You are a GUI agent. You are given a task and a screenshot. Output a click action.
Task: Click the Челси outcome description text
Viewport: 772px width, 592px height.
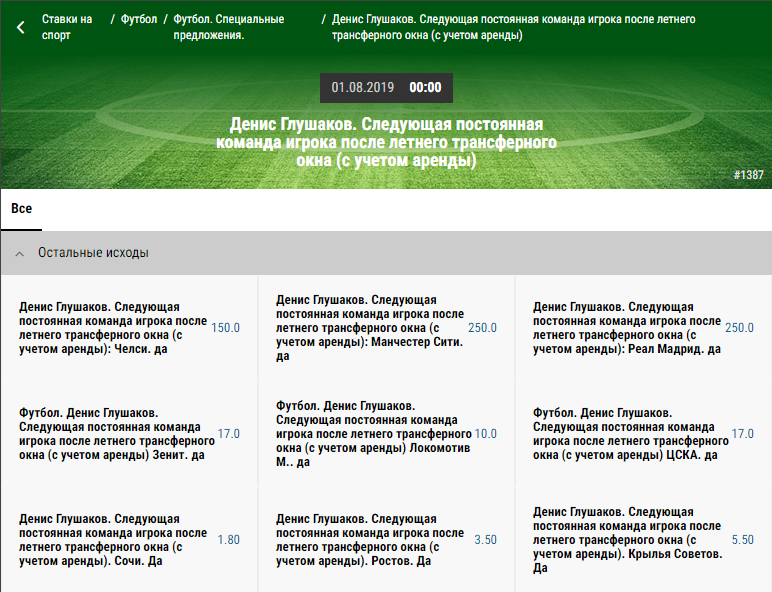[x=113, y=328]
